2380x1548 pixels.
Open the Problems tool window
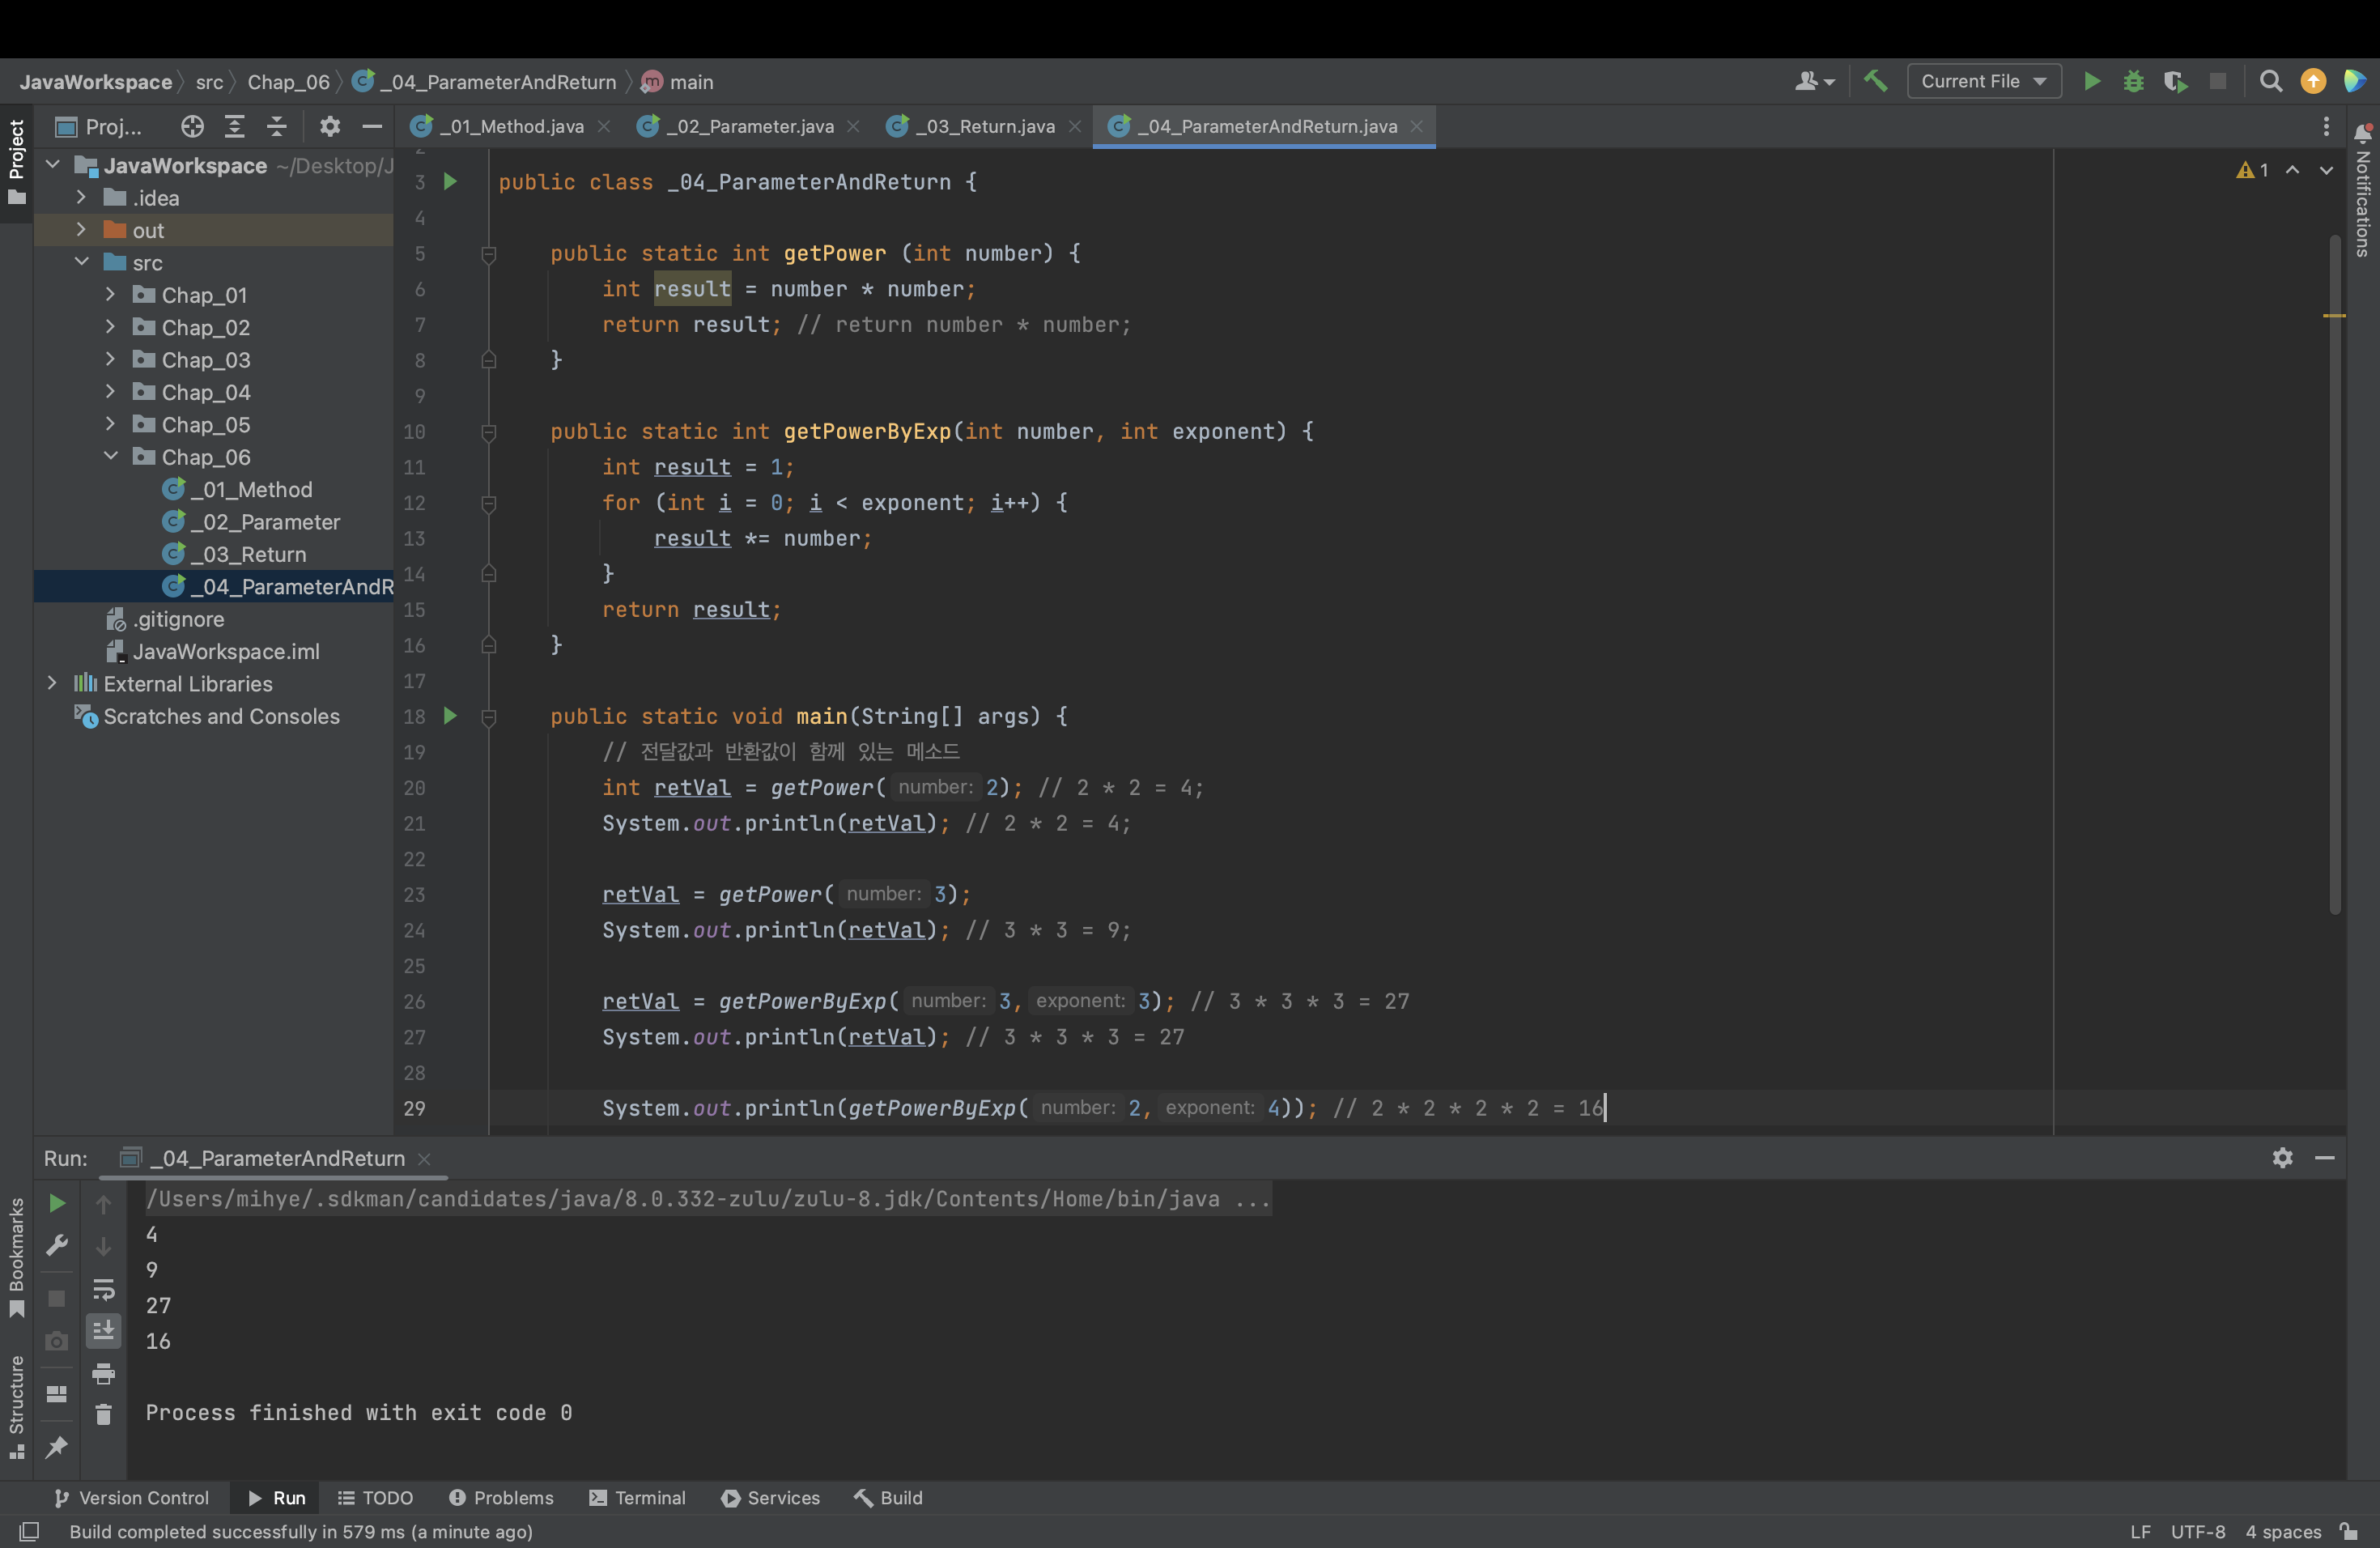tap(501, 1497)
